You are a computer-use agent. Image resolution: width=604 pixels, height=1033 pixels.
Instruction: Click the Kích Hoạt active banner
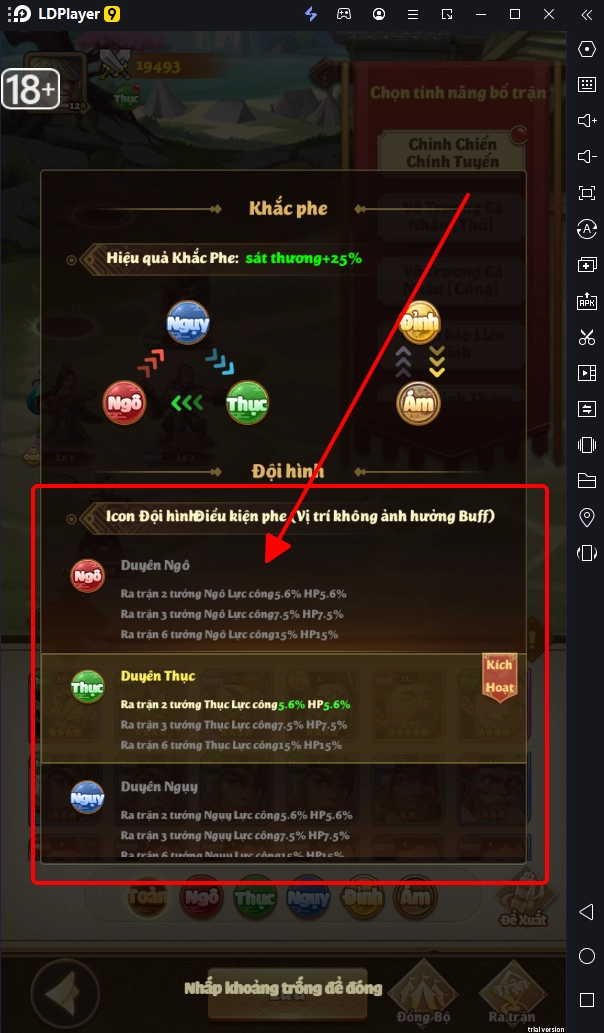coord(500,677)
